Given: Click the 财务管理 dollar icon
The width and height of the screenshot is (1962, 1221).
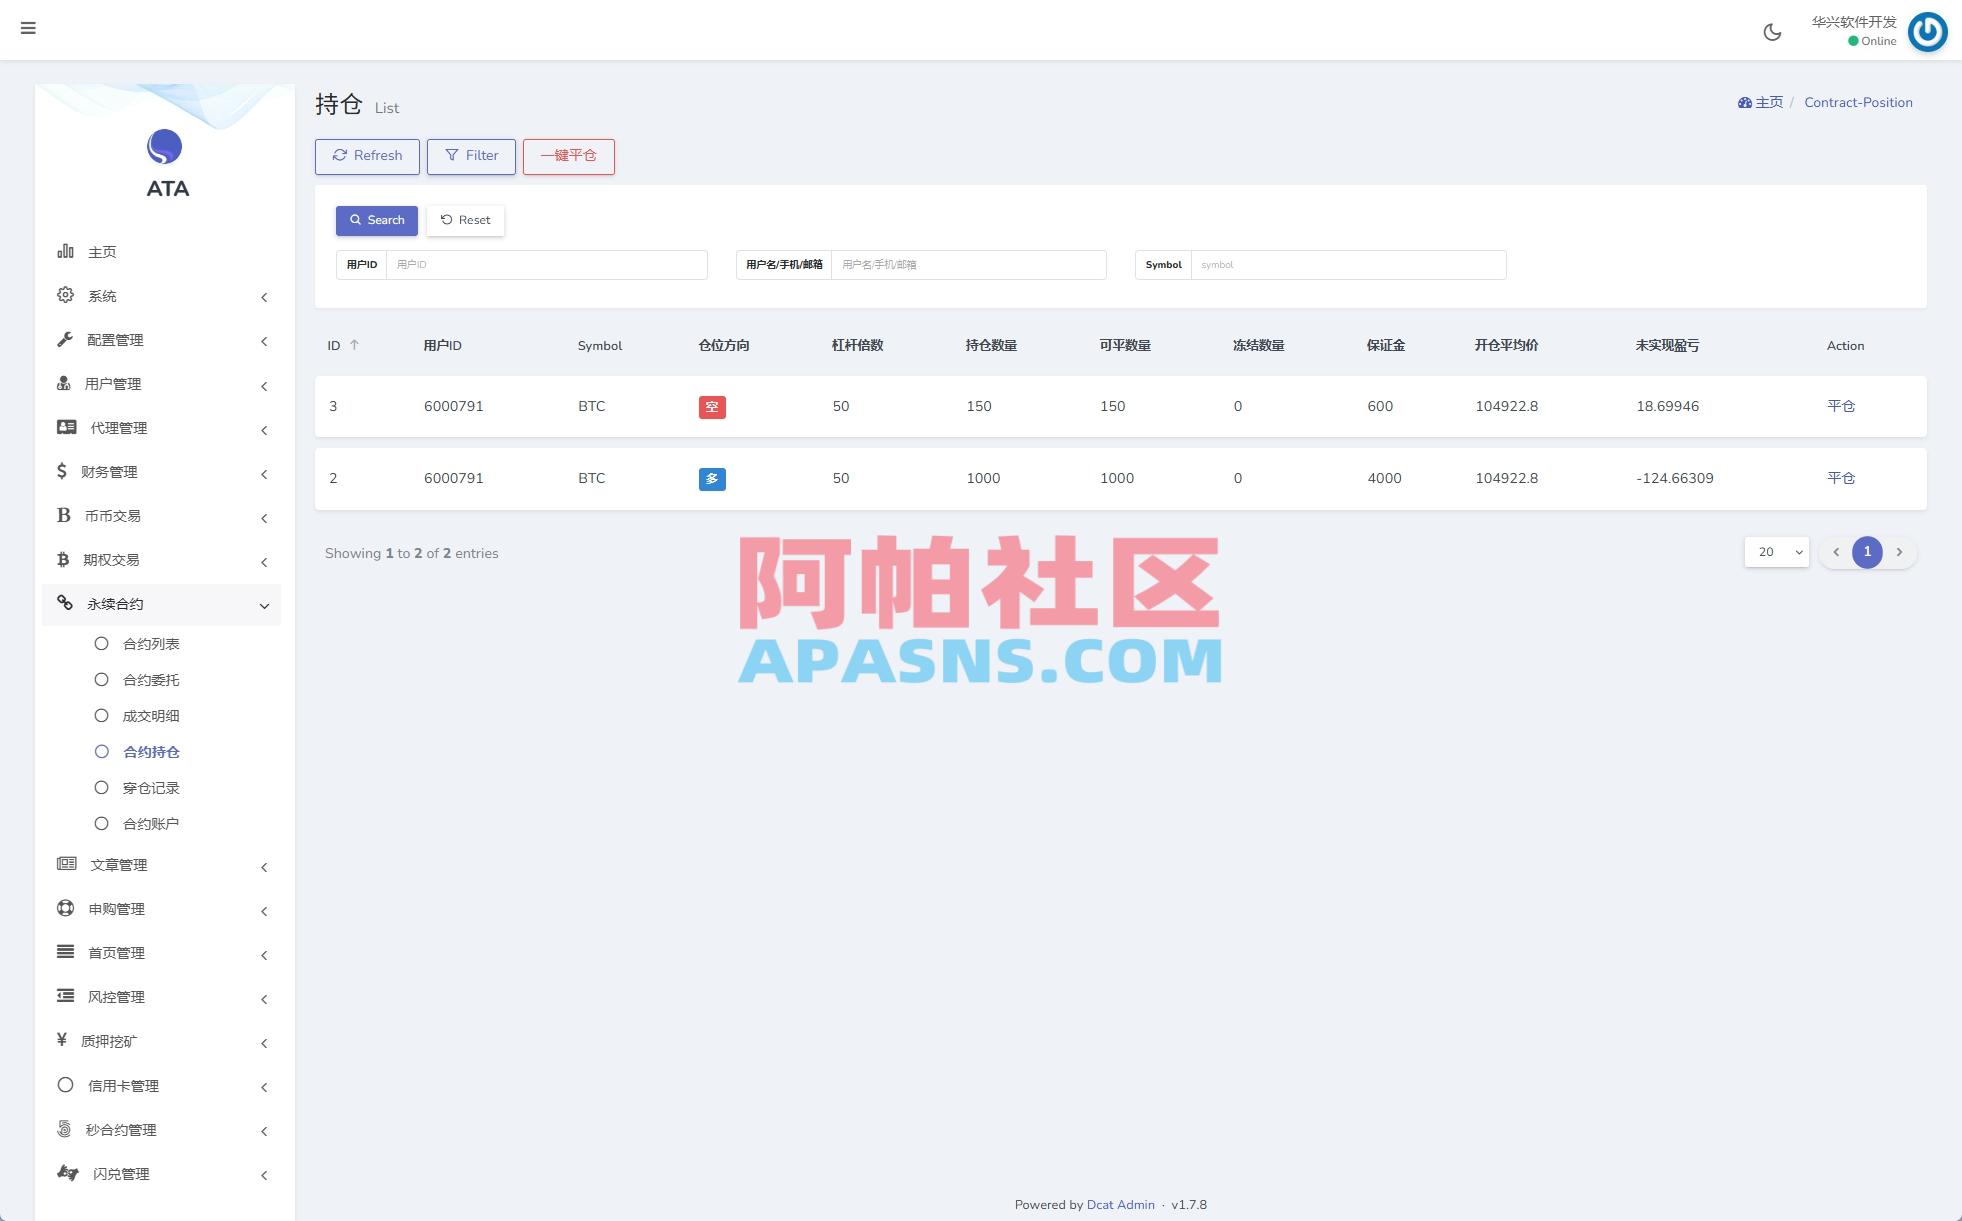Looking at the screenshot, I should pos(62,471).
